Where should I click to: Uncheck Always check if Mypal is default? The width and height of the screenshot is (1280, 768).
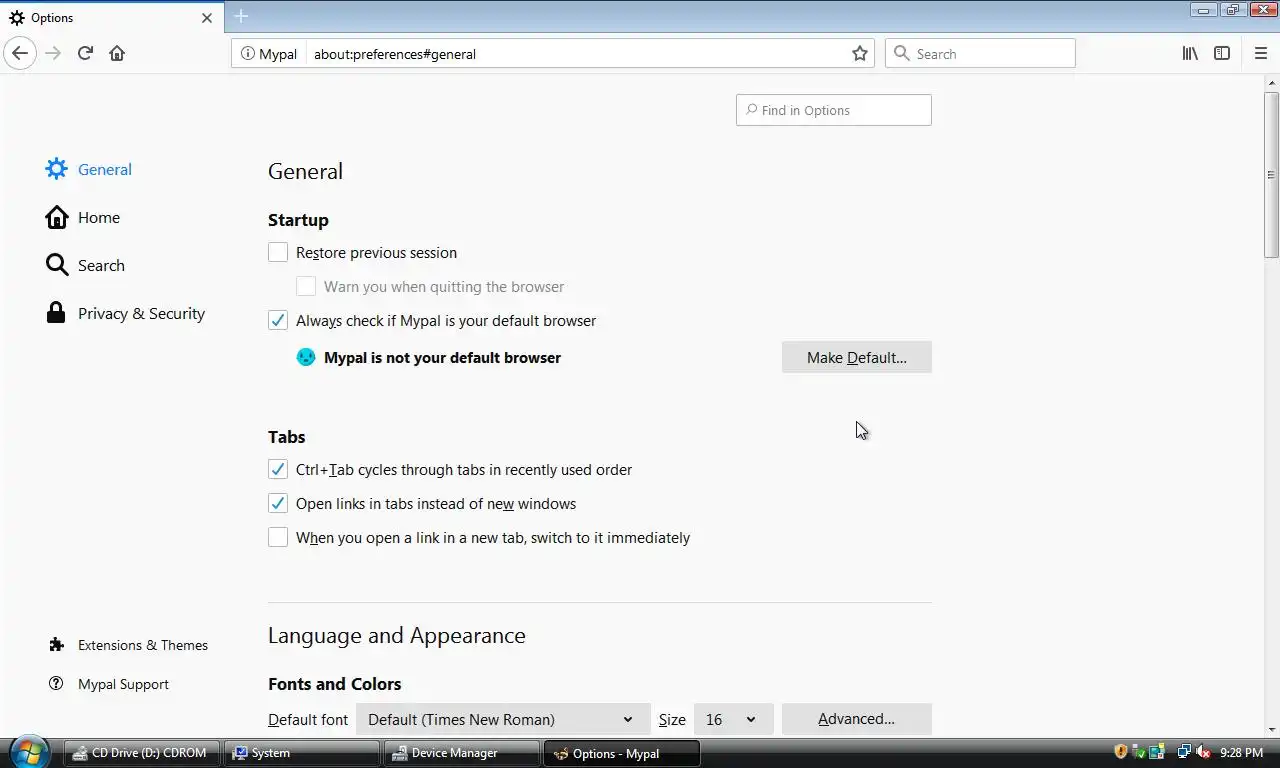tap(278, 320)
